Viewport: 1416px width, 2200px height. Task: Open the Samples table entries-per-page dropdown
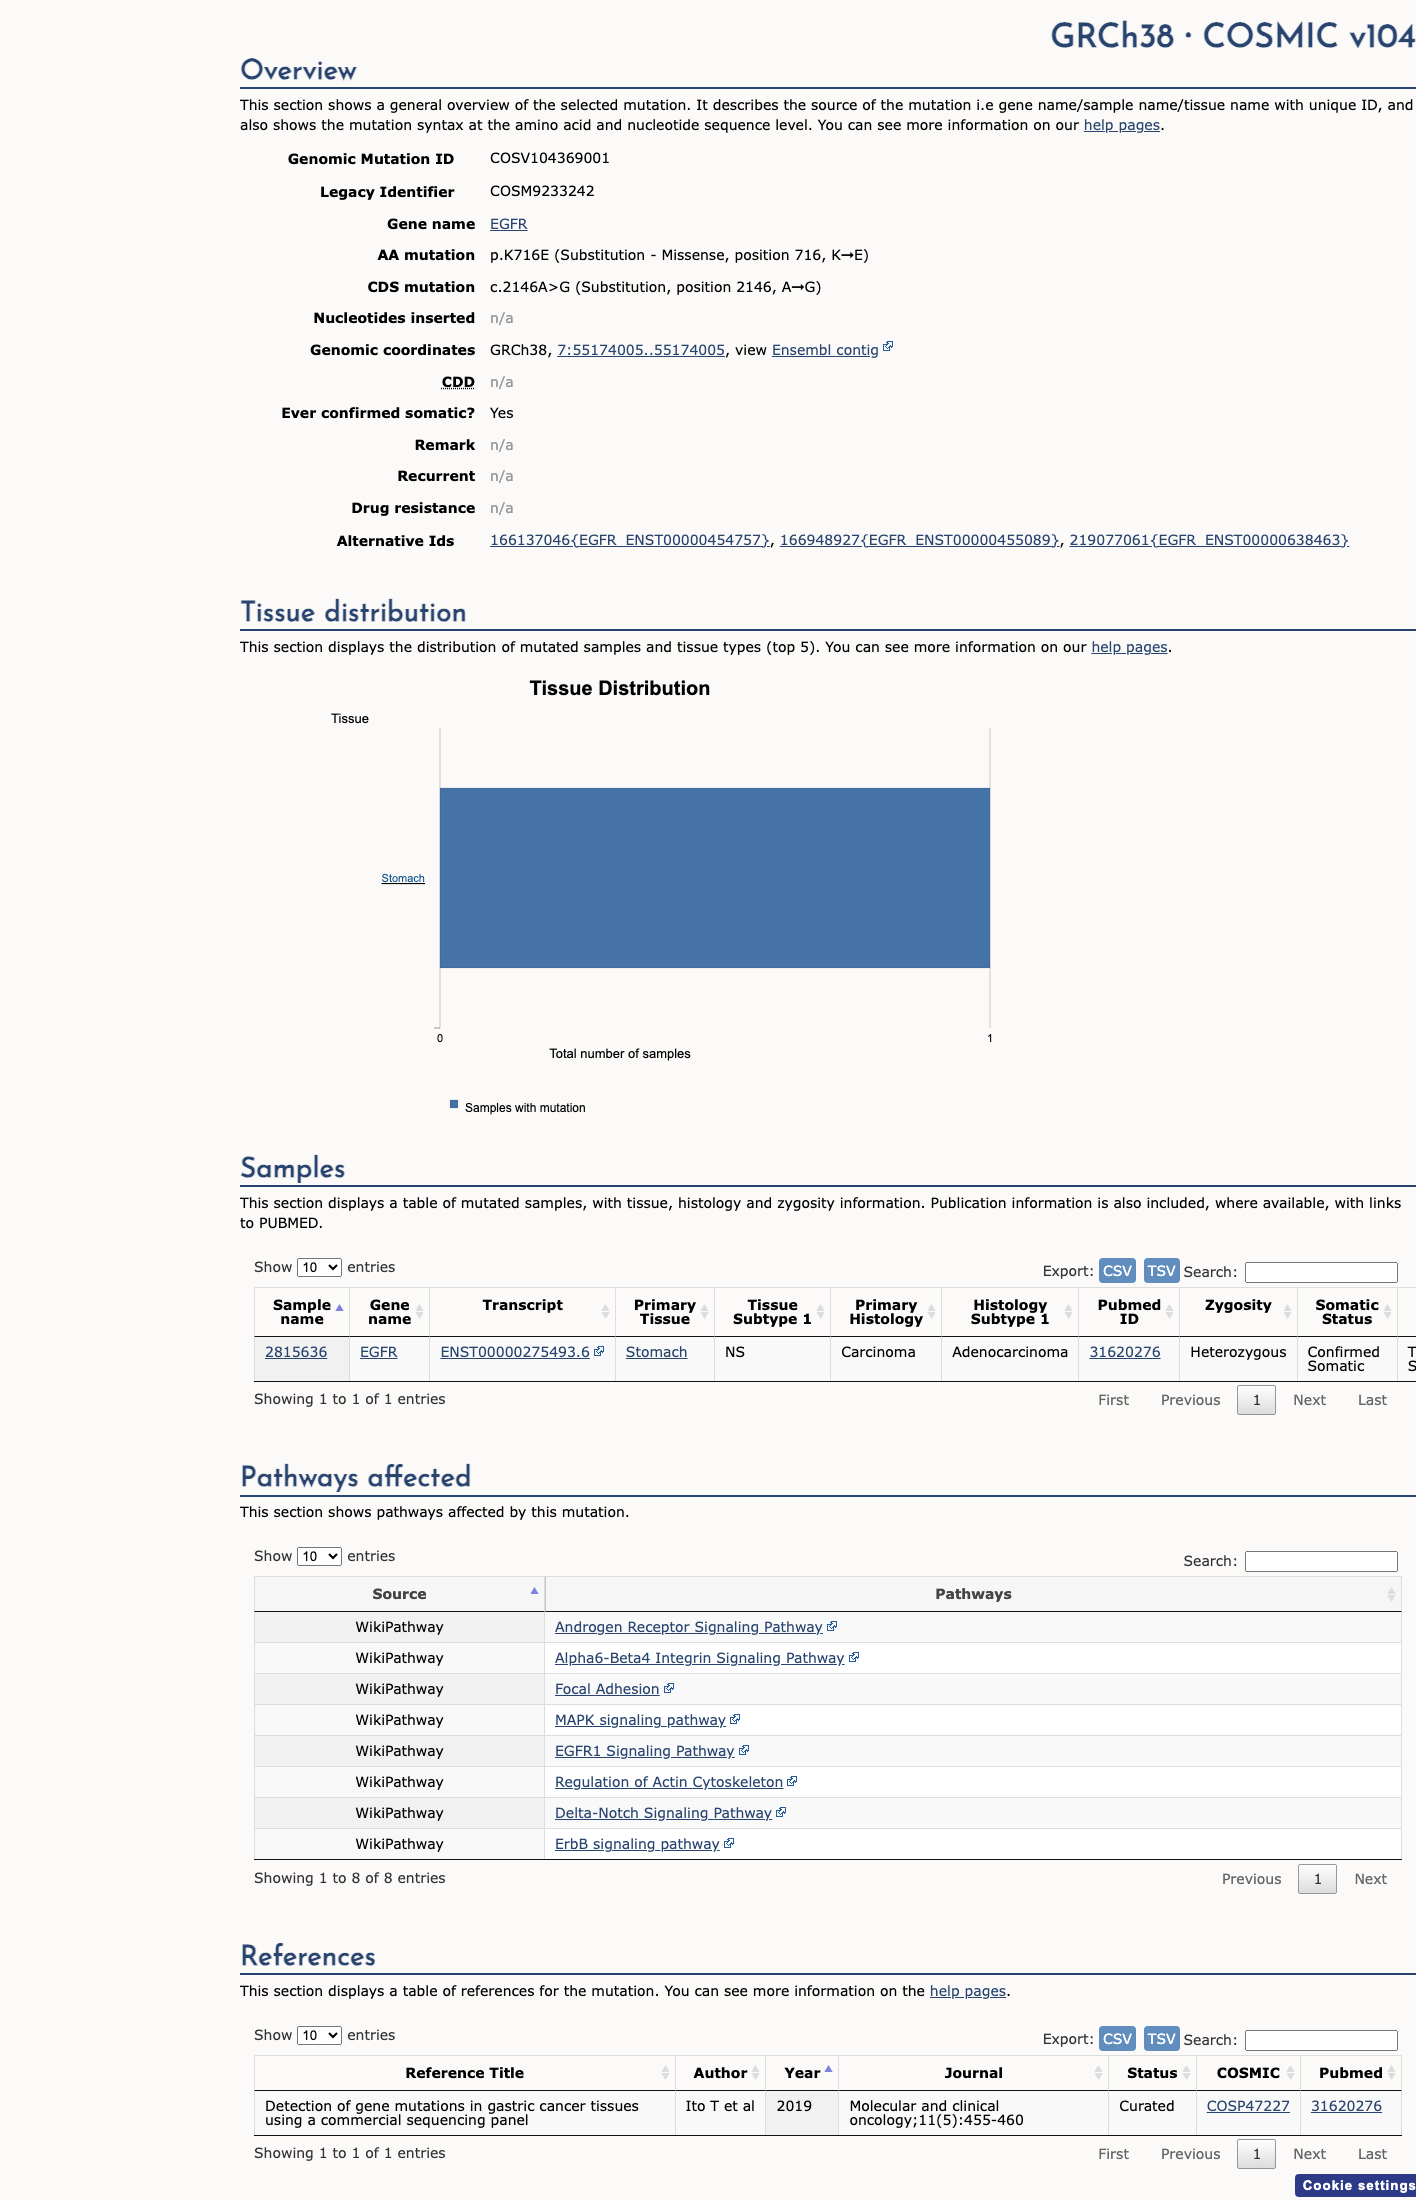tap(319, 1267)
